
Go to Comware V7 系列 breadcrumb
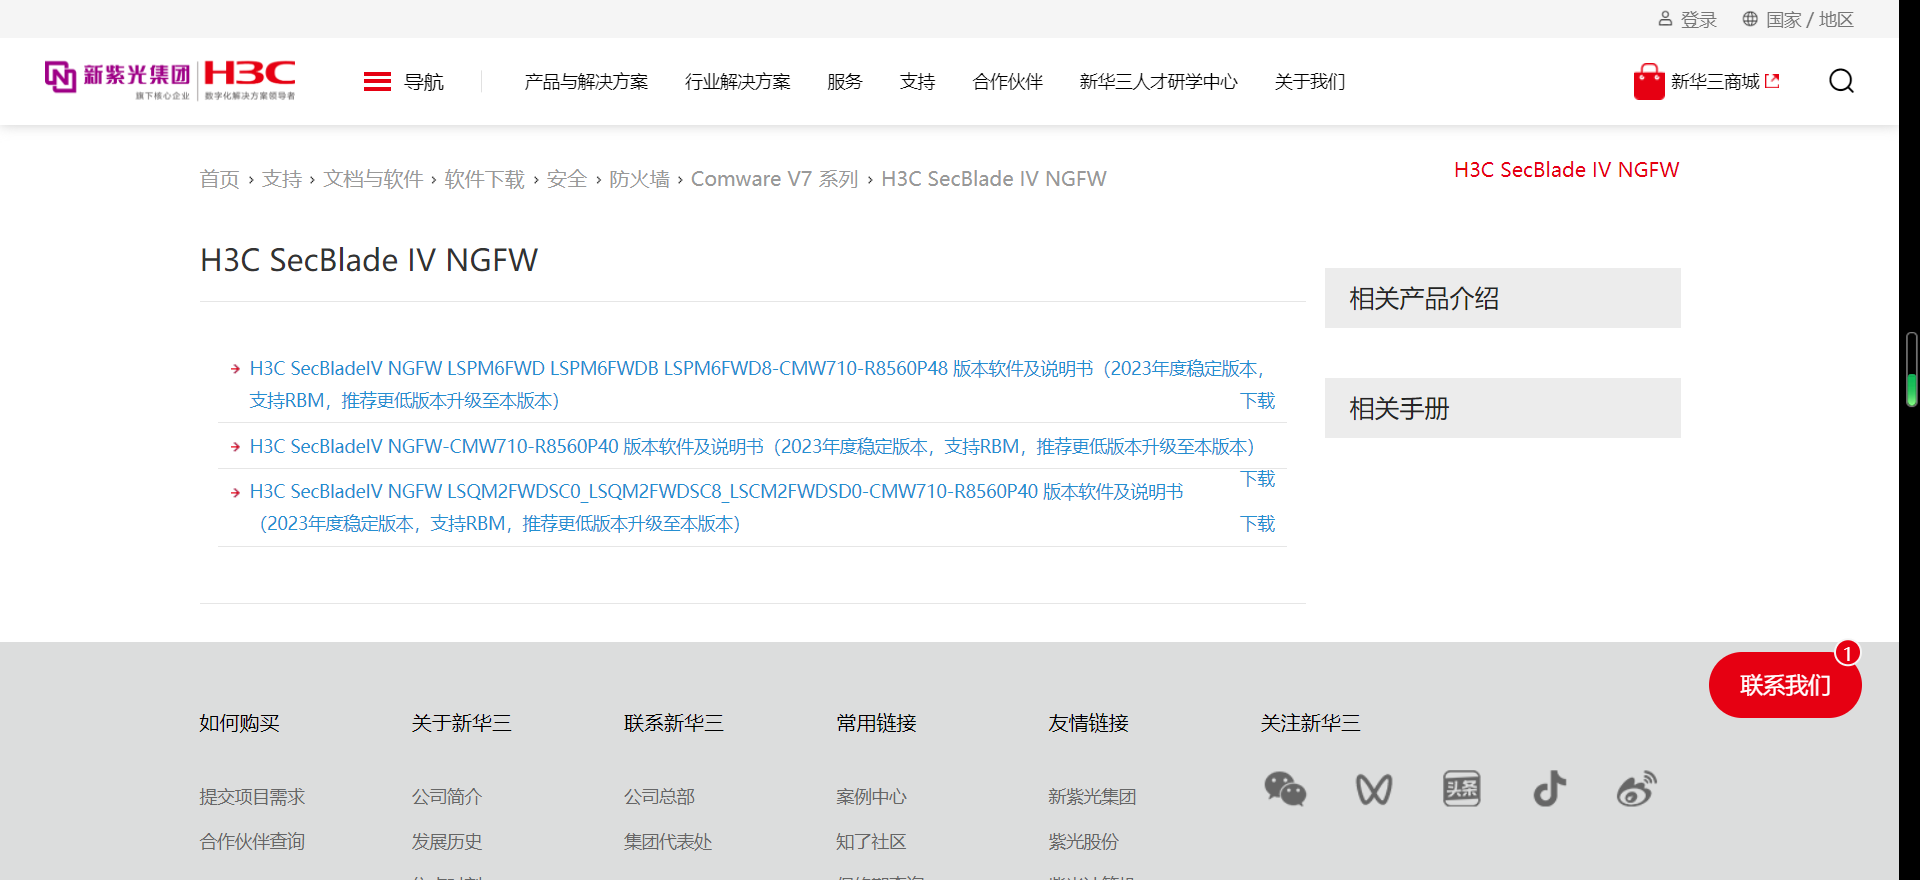(x=775, y=179)
